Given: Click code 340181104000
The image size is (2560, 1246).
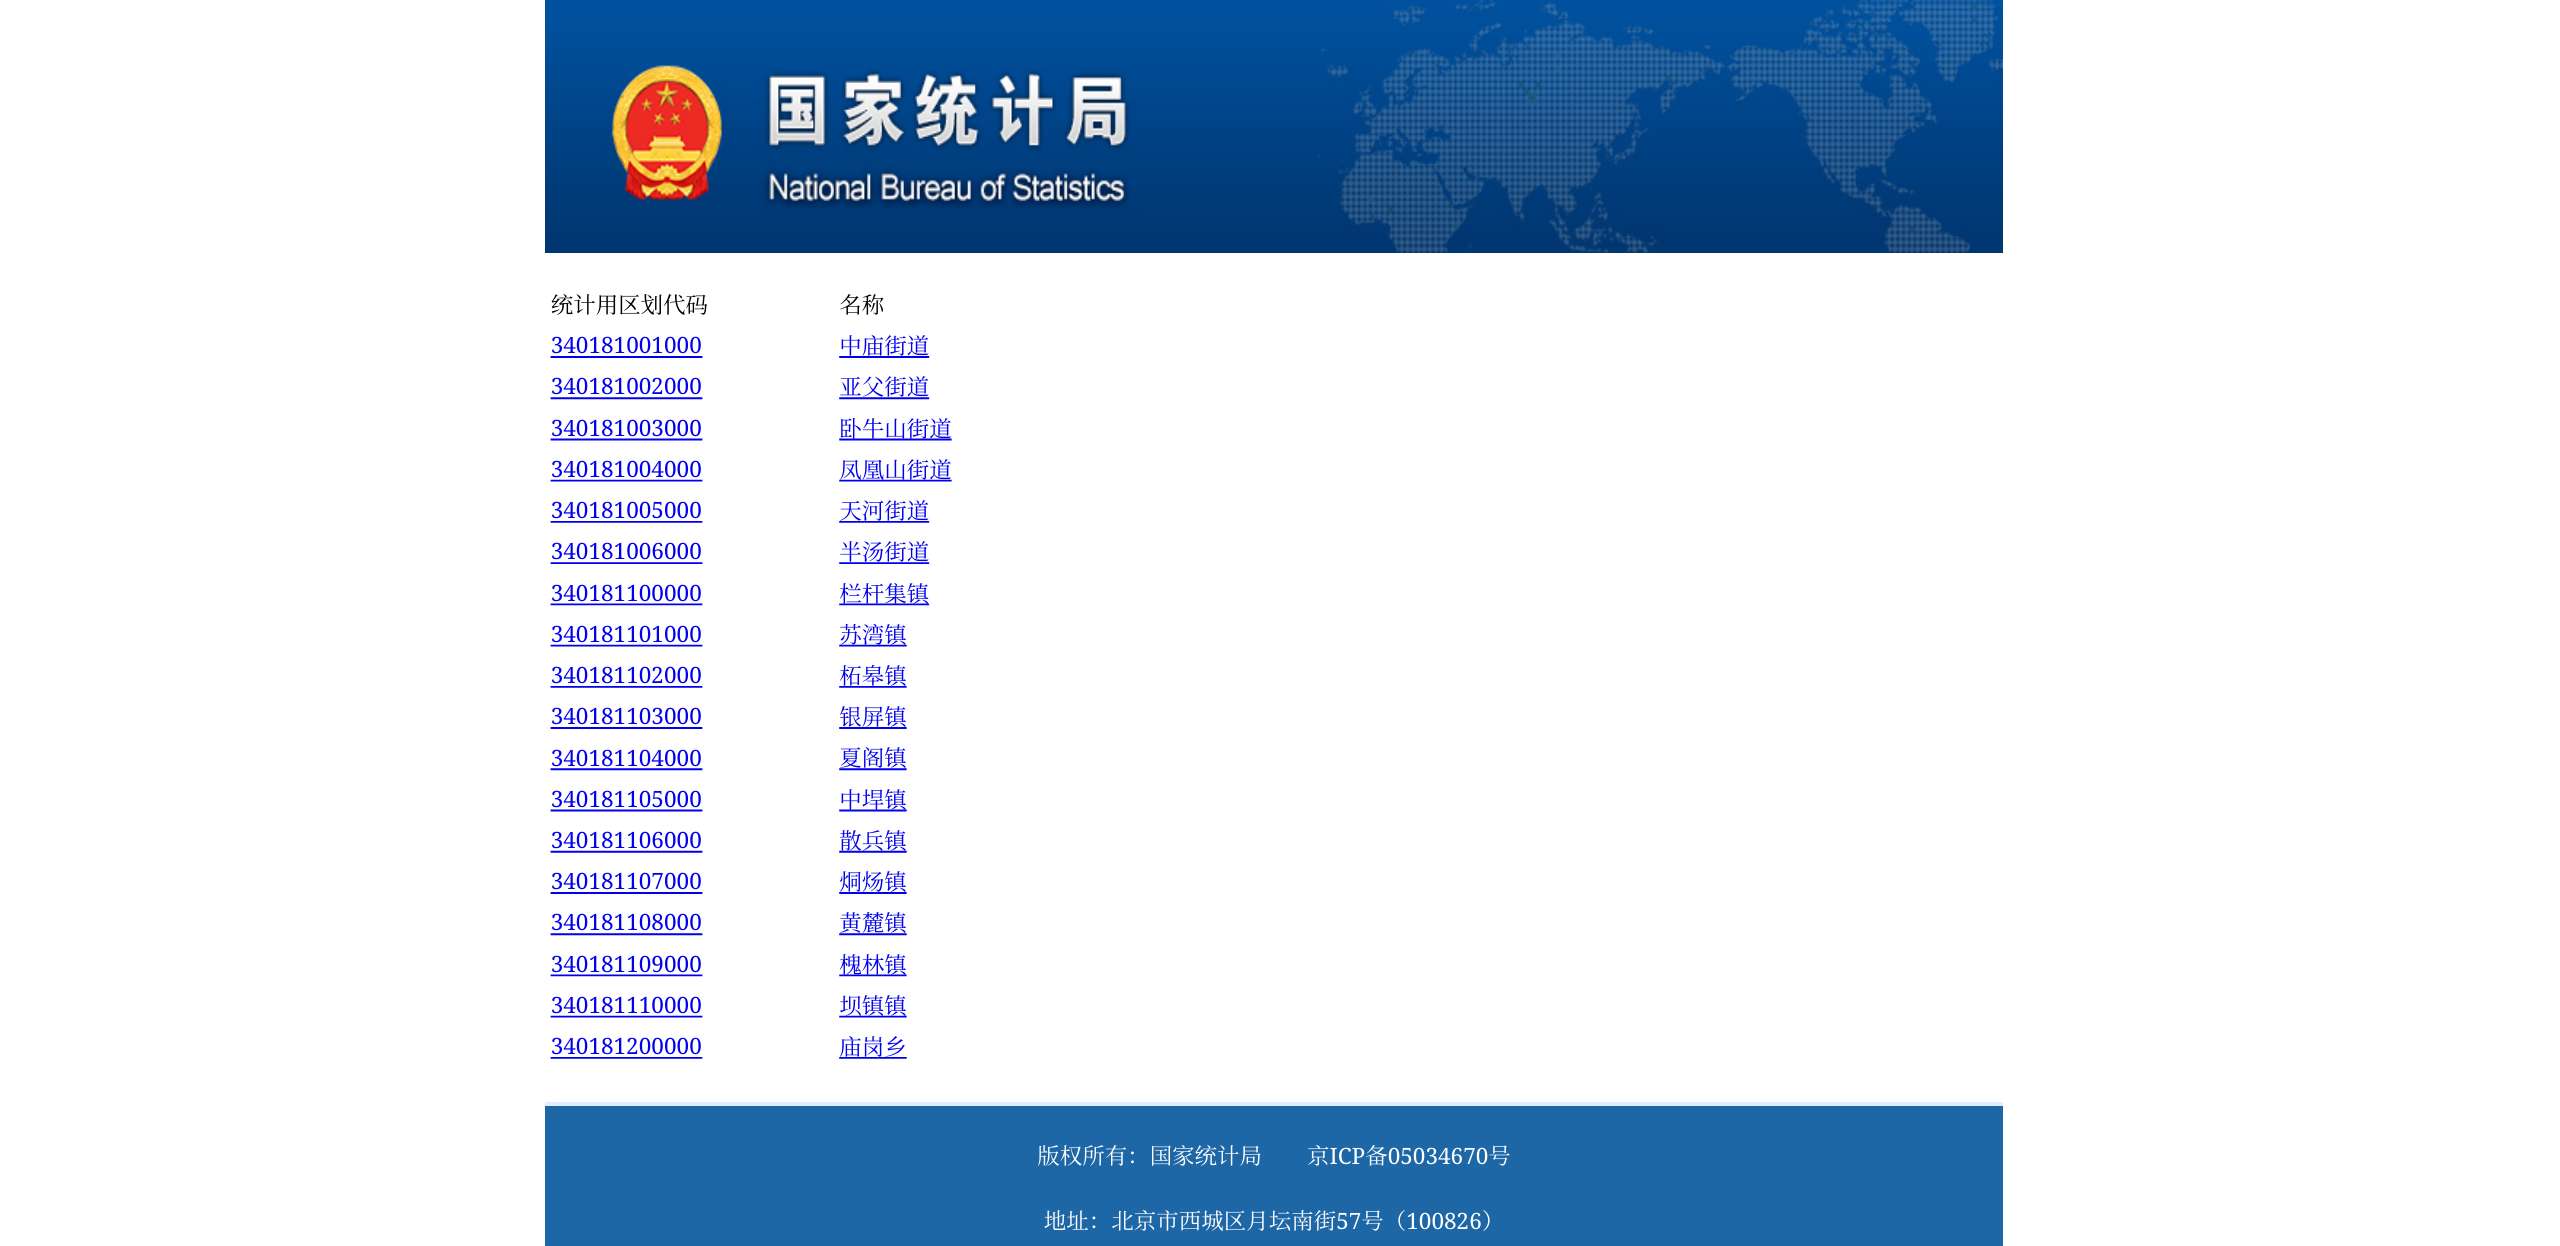Looking at the screenshot, I should click(x=626, y=759).
